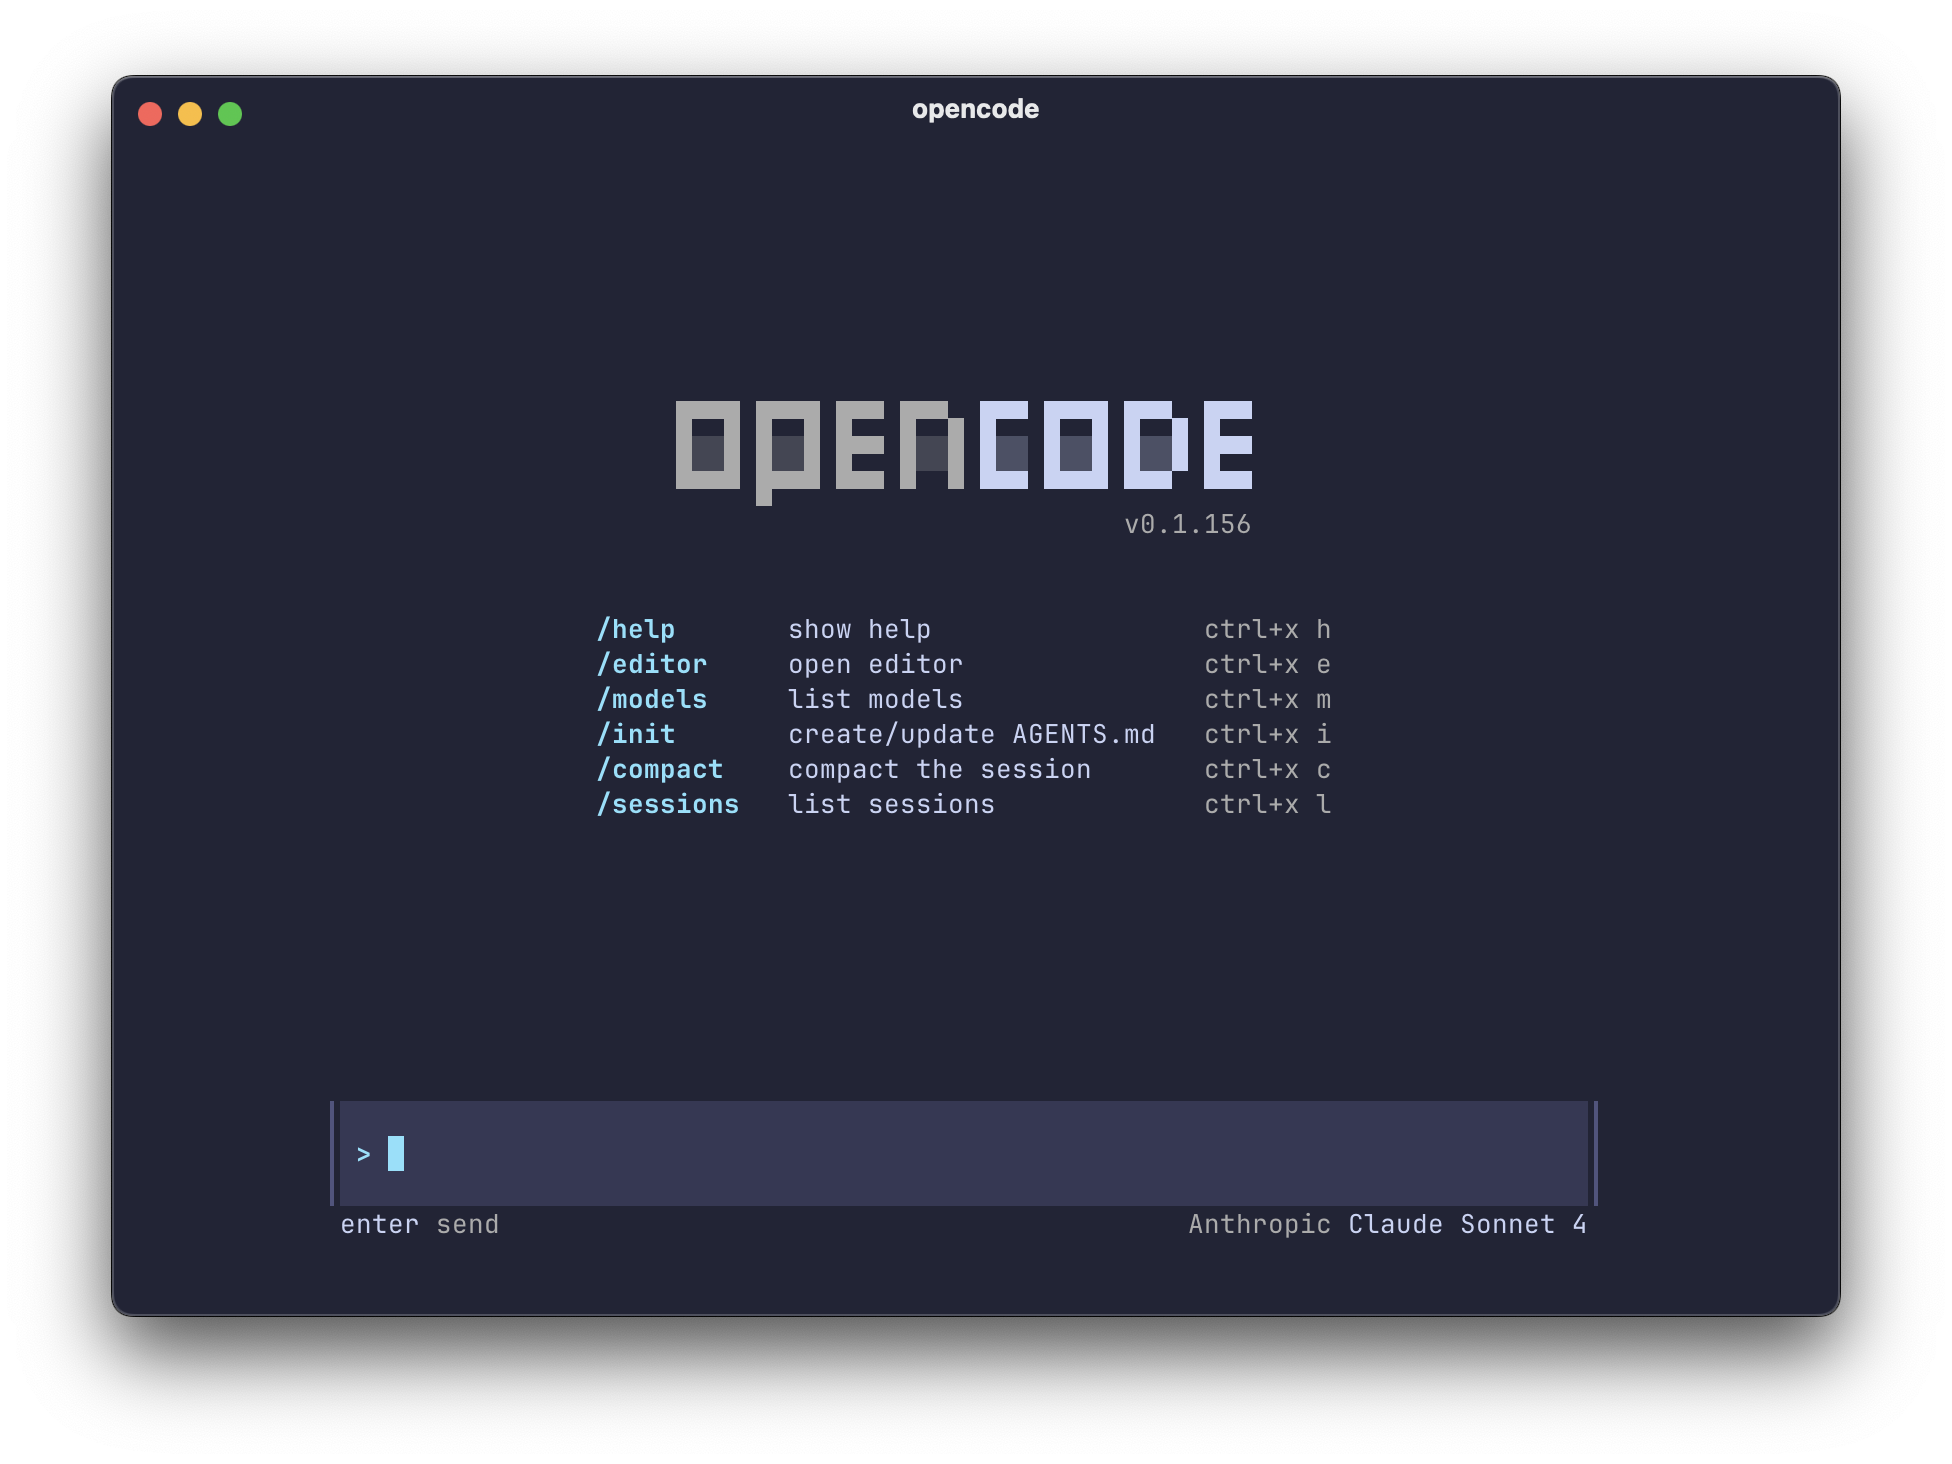Open Anthropic Claude Sonnet 4 model selector
Screen dimensions: 1952x1464
1388,1223
